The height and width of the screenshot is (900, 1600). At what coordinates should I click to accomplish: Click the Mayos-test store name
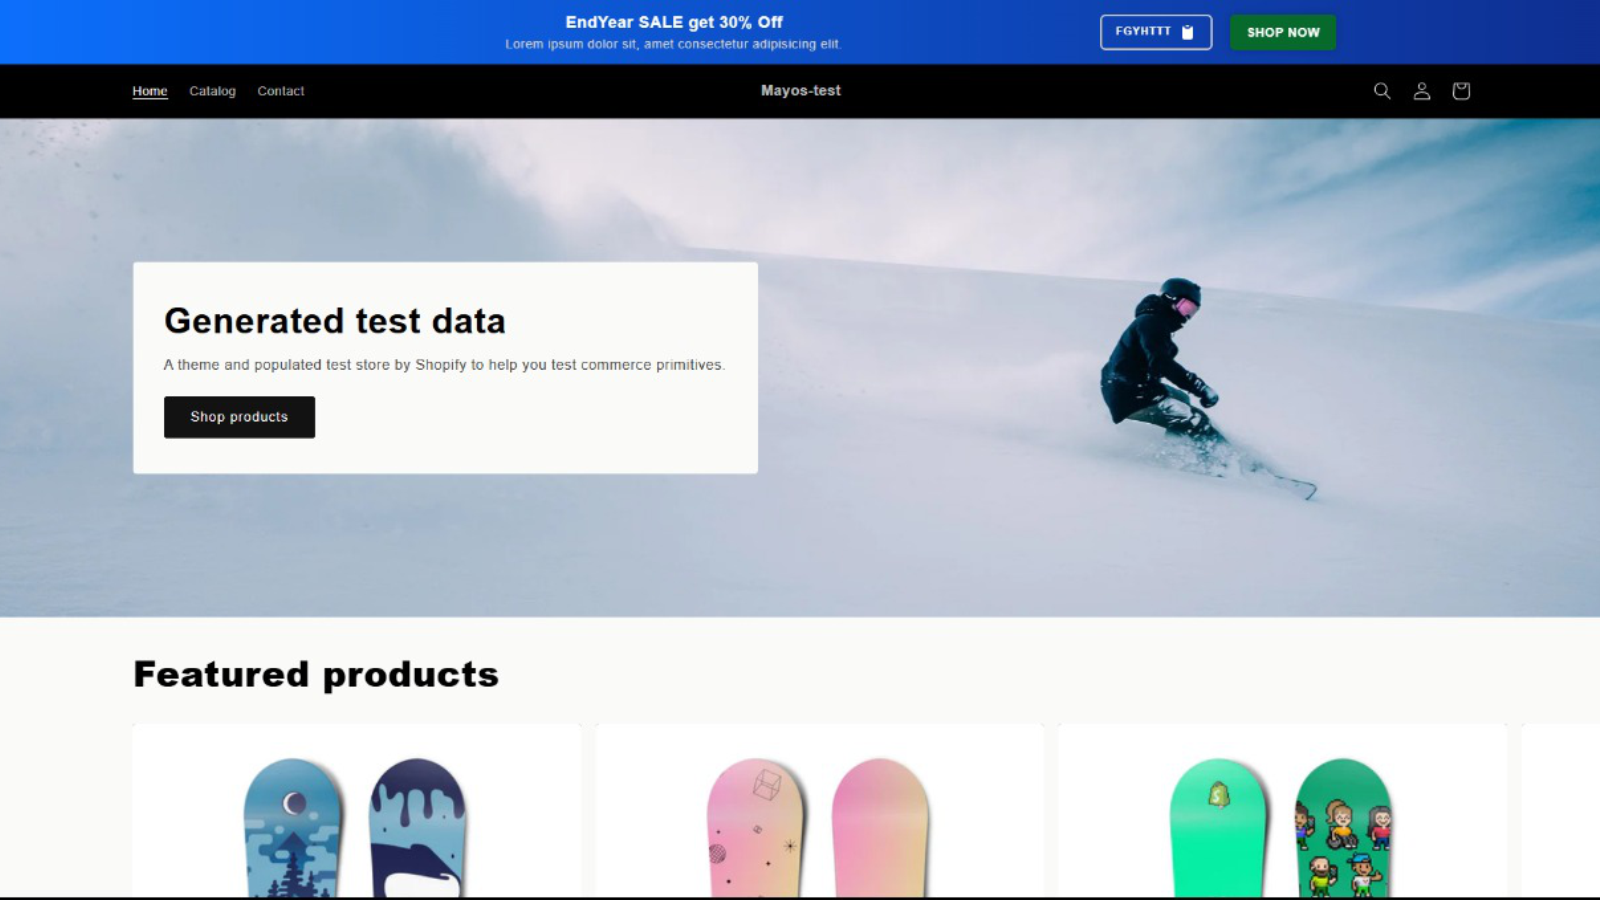pyautogui.click(x=801, y=90)
